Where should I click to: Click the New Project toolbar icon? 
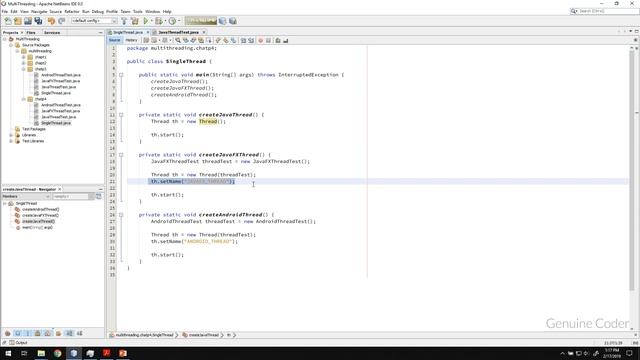pos(18,21)
